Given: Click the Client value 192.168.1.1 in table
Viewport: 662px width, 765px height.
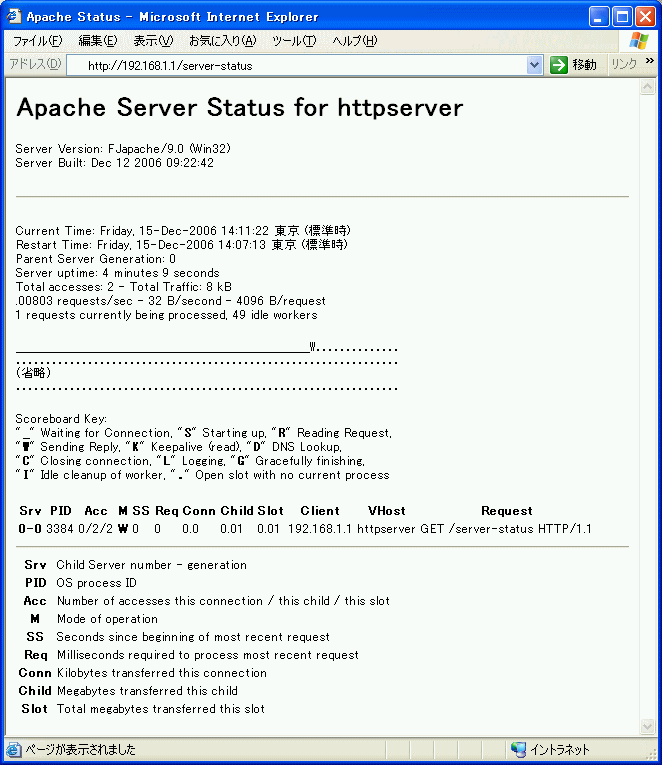Looking at the screenshot, I should 320,529.
